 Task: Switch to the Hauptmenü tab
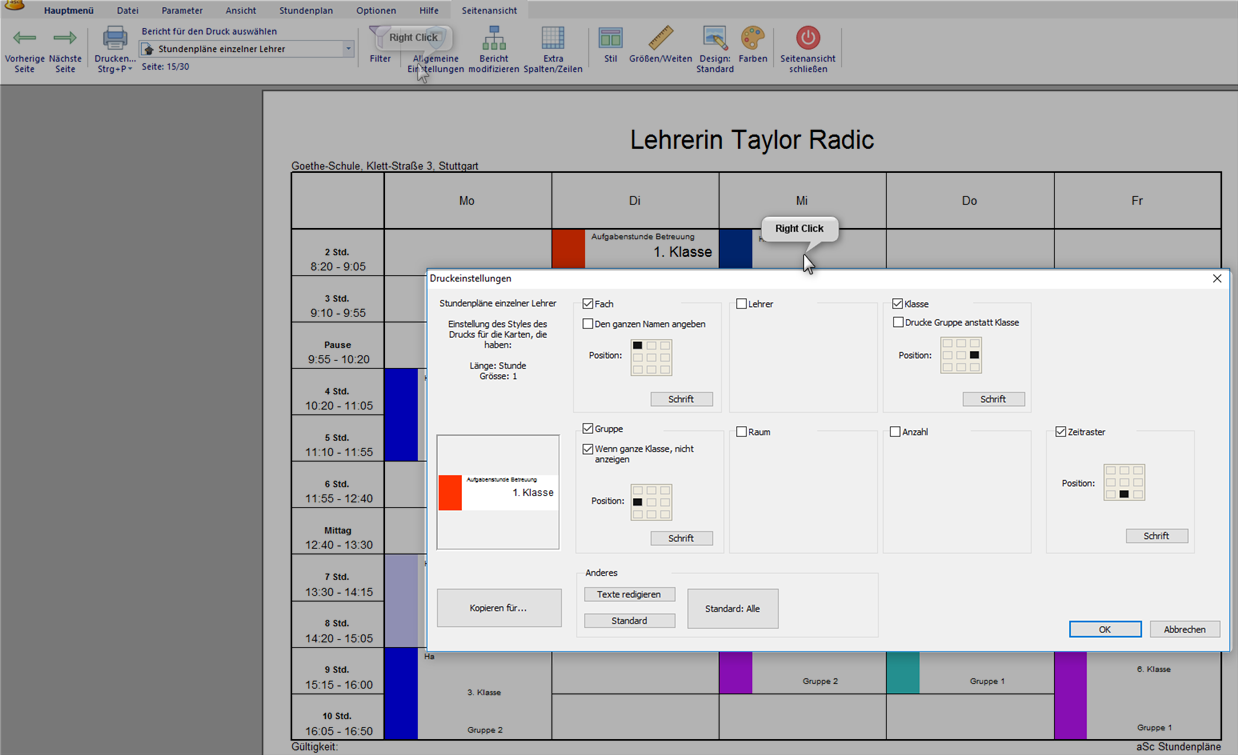point(69,11)
